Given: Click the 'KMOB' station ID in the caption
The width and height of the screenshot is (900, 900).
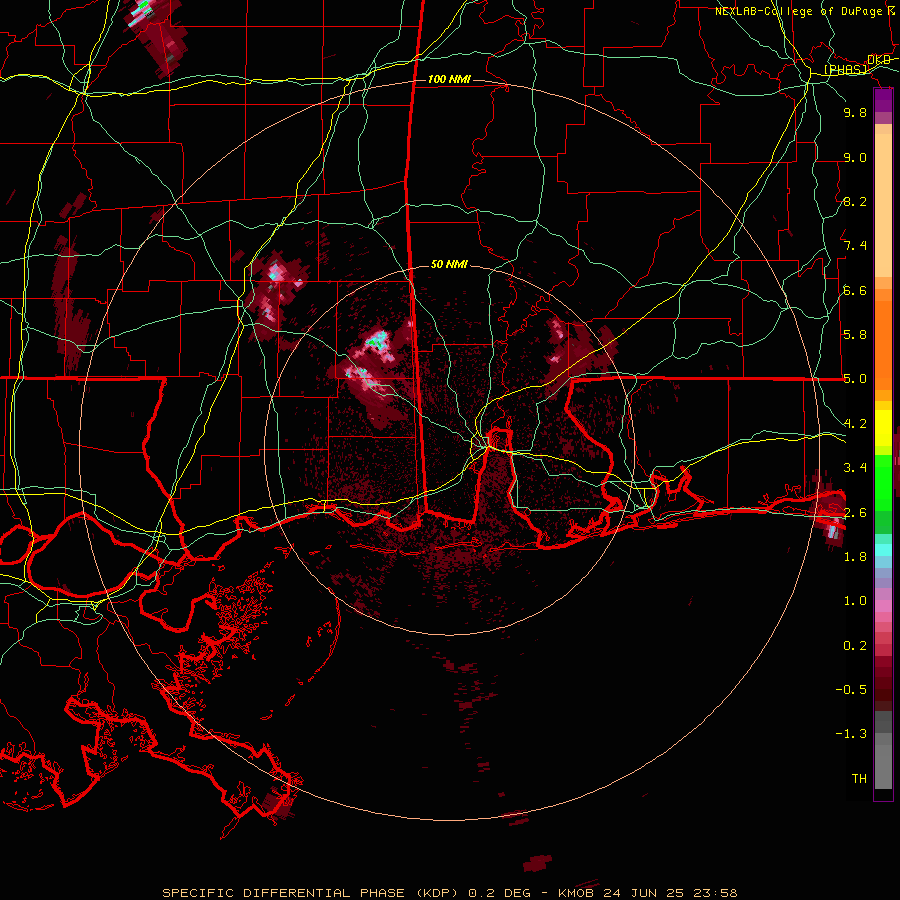Looking at the screenshot, I should [576, 893].
